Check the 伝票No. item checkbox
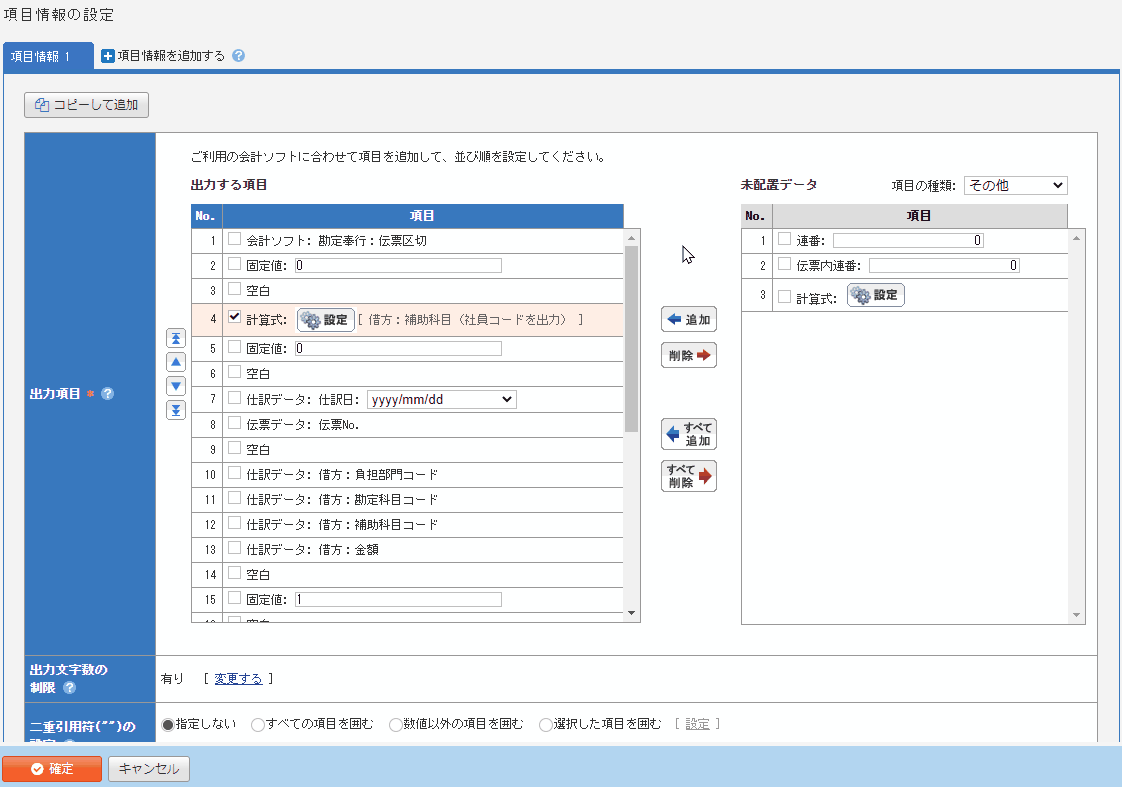The image size is (1122, 787). (234, 424)
